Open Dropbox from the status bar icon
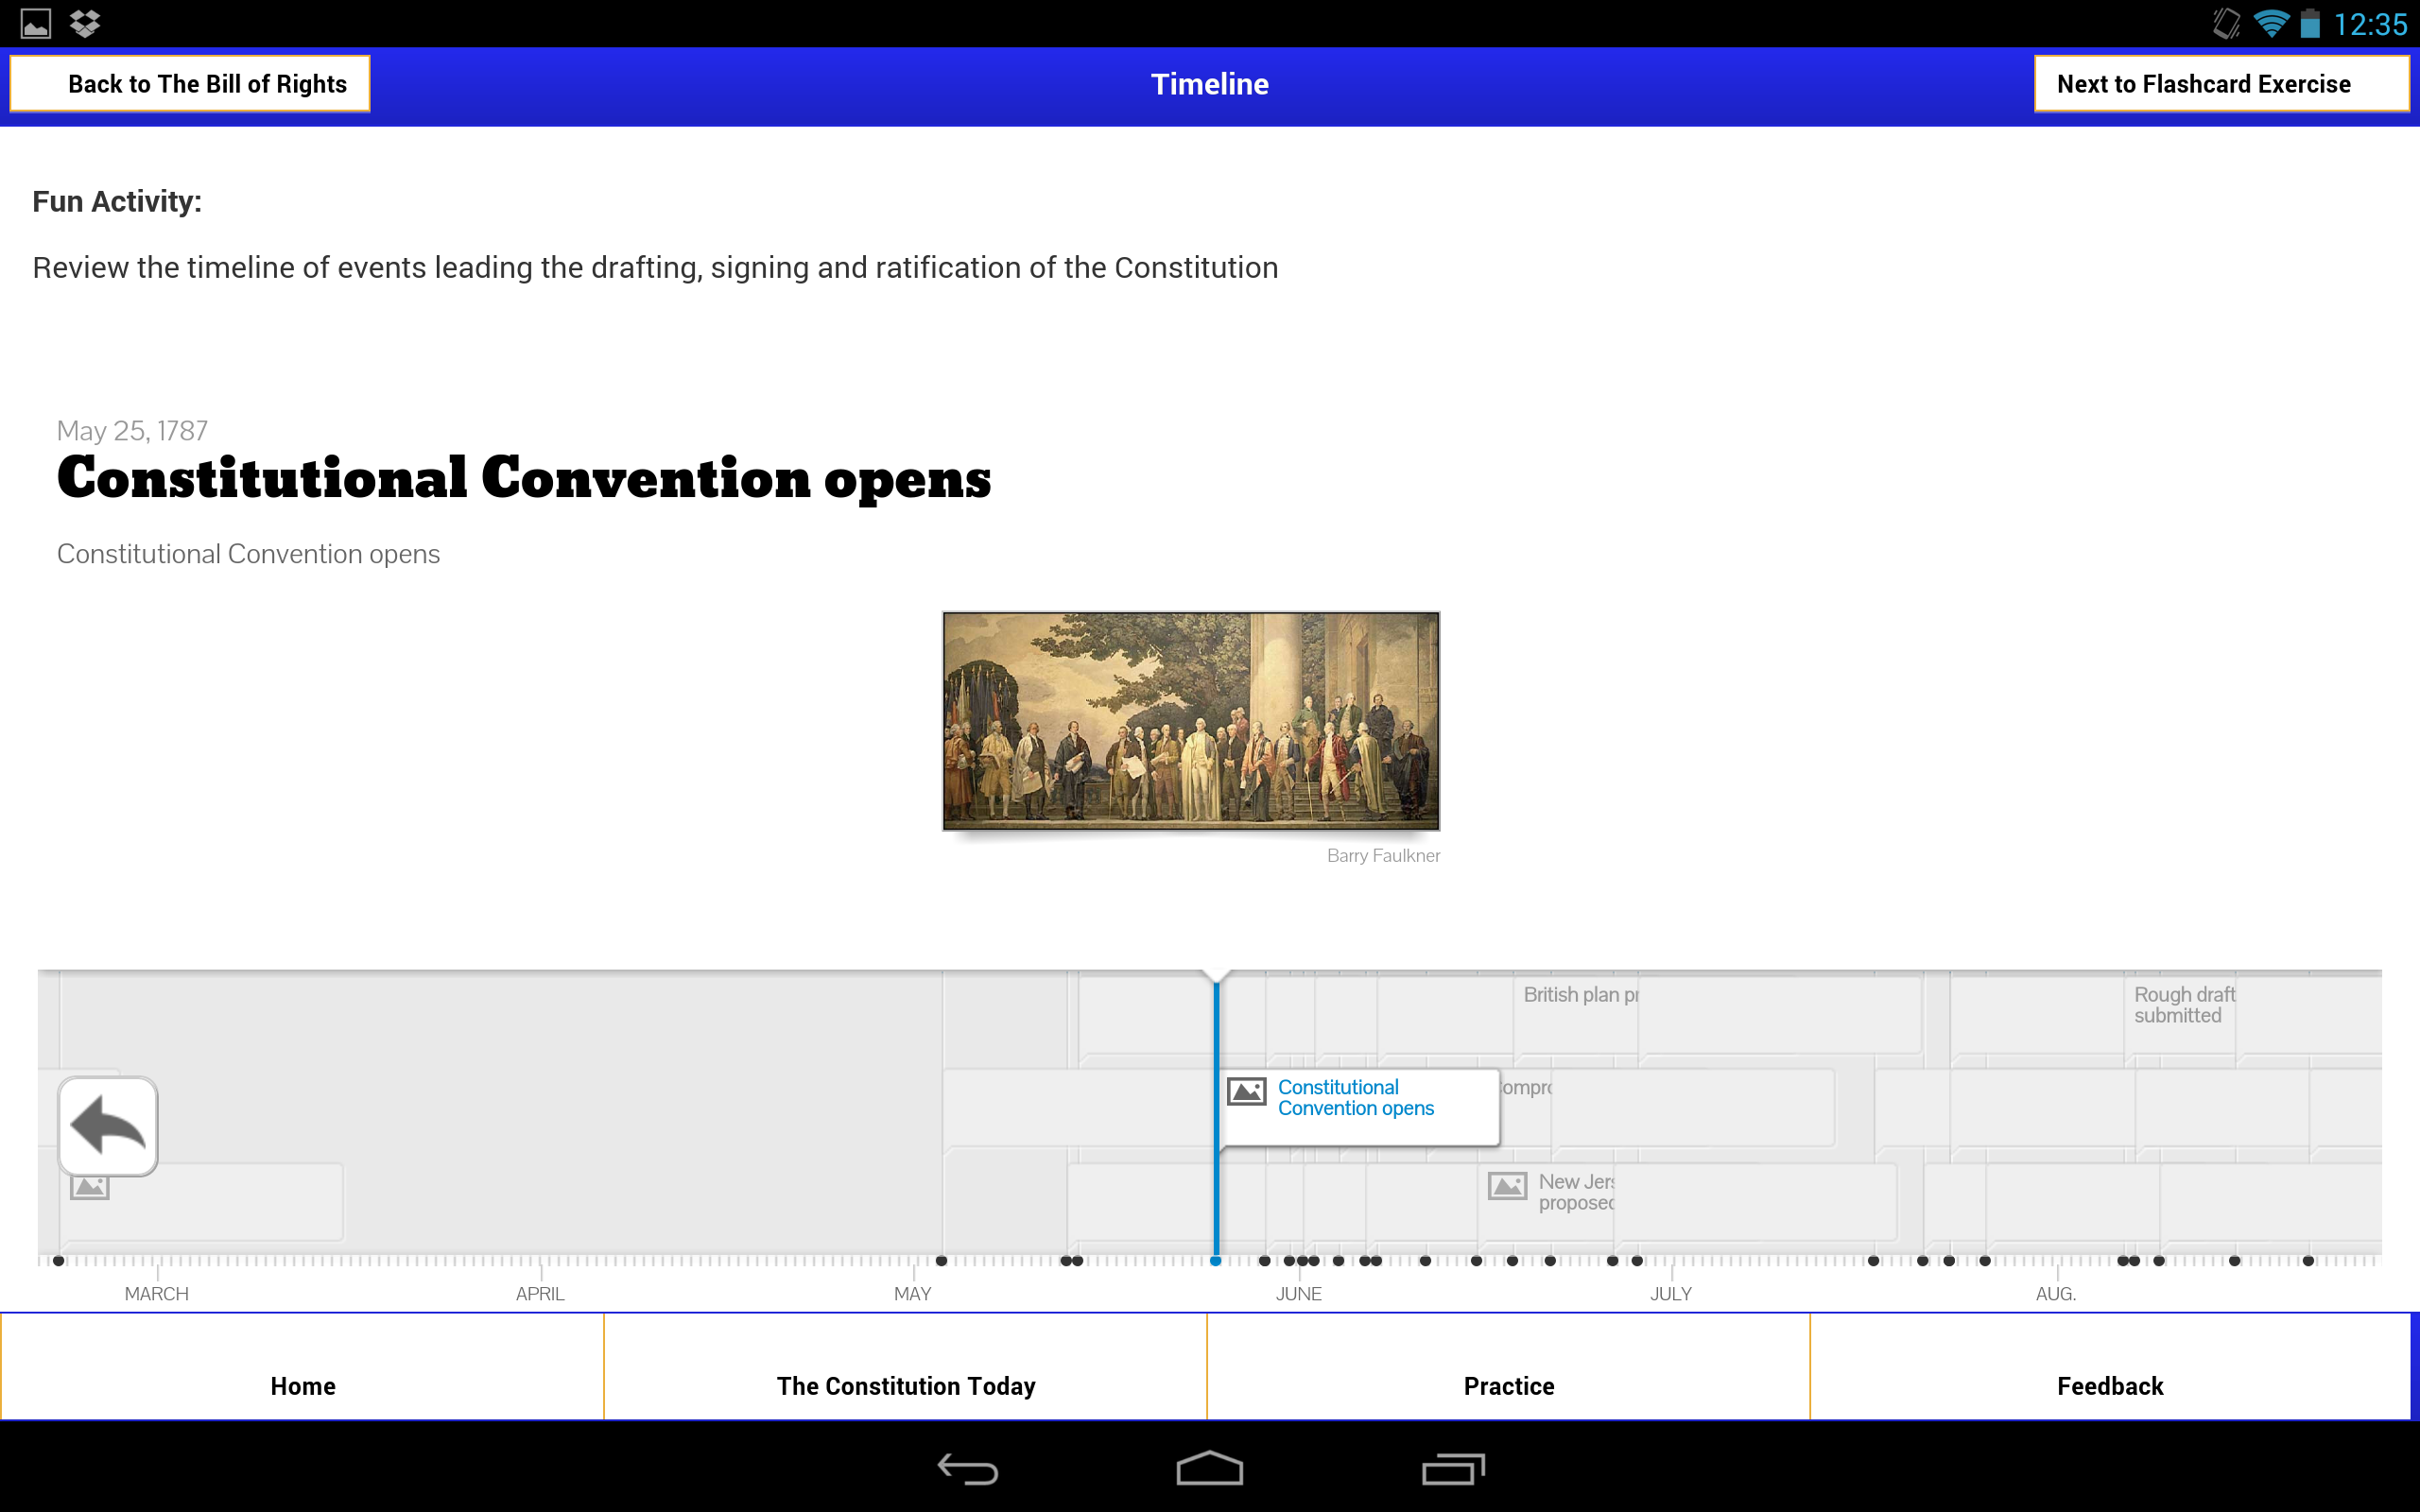The width and height of the screenshot is (2420, 1512). point(84,22)
